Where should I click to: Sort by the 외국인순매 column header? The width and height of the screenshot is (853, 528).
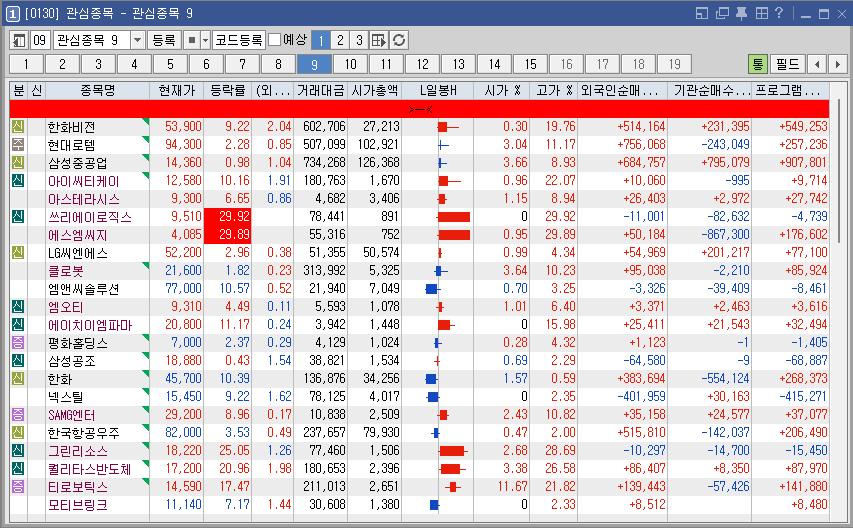click(622, 90)
